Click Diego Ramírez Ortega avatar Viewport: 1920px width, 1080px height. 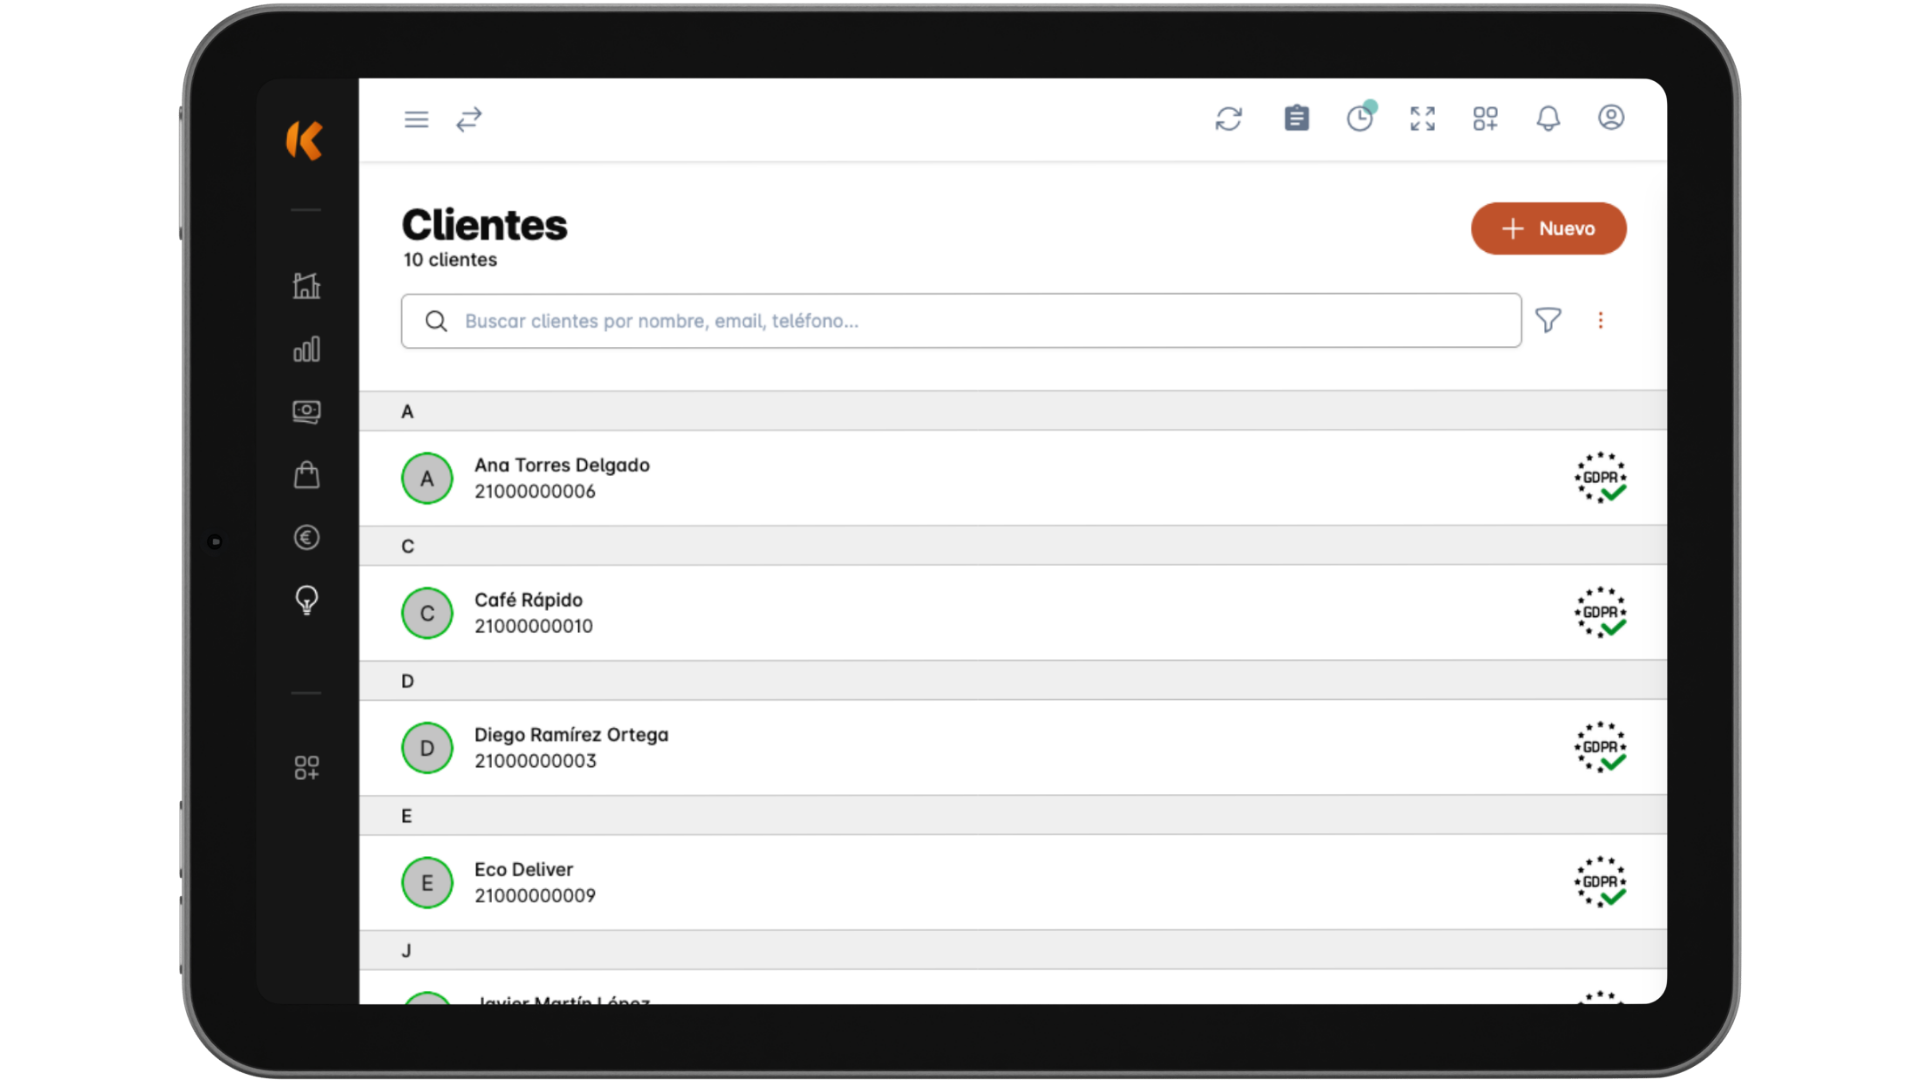pyautogui.click(x=427, y=748)
